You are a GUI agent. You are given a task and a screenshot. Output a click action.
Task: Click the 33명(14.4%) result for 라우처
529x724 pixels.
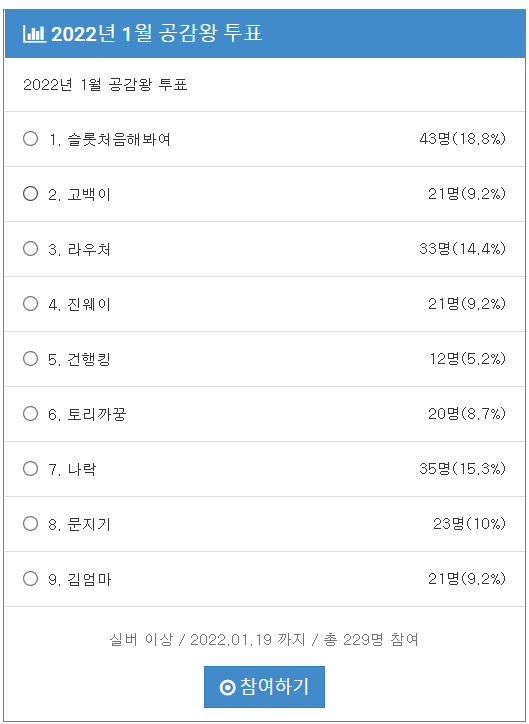[x=463, y=249]
